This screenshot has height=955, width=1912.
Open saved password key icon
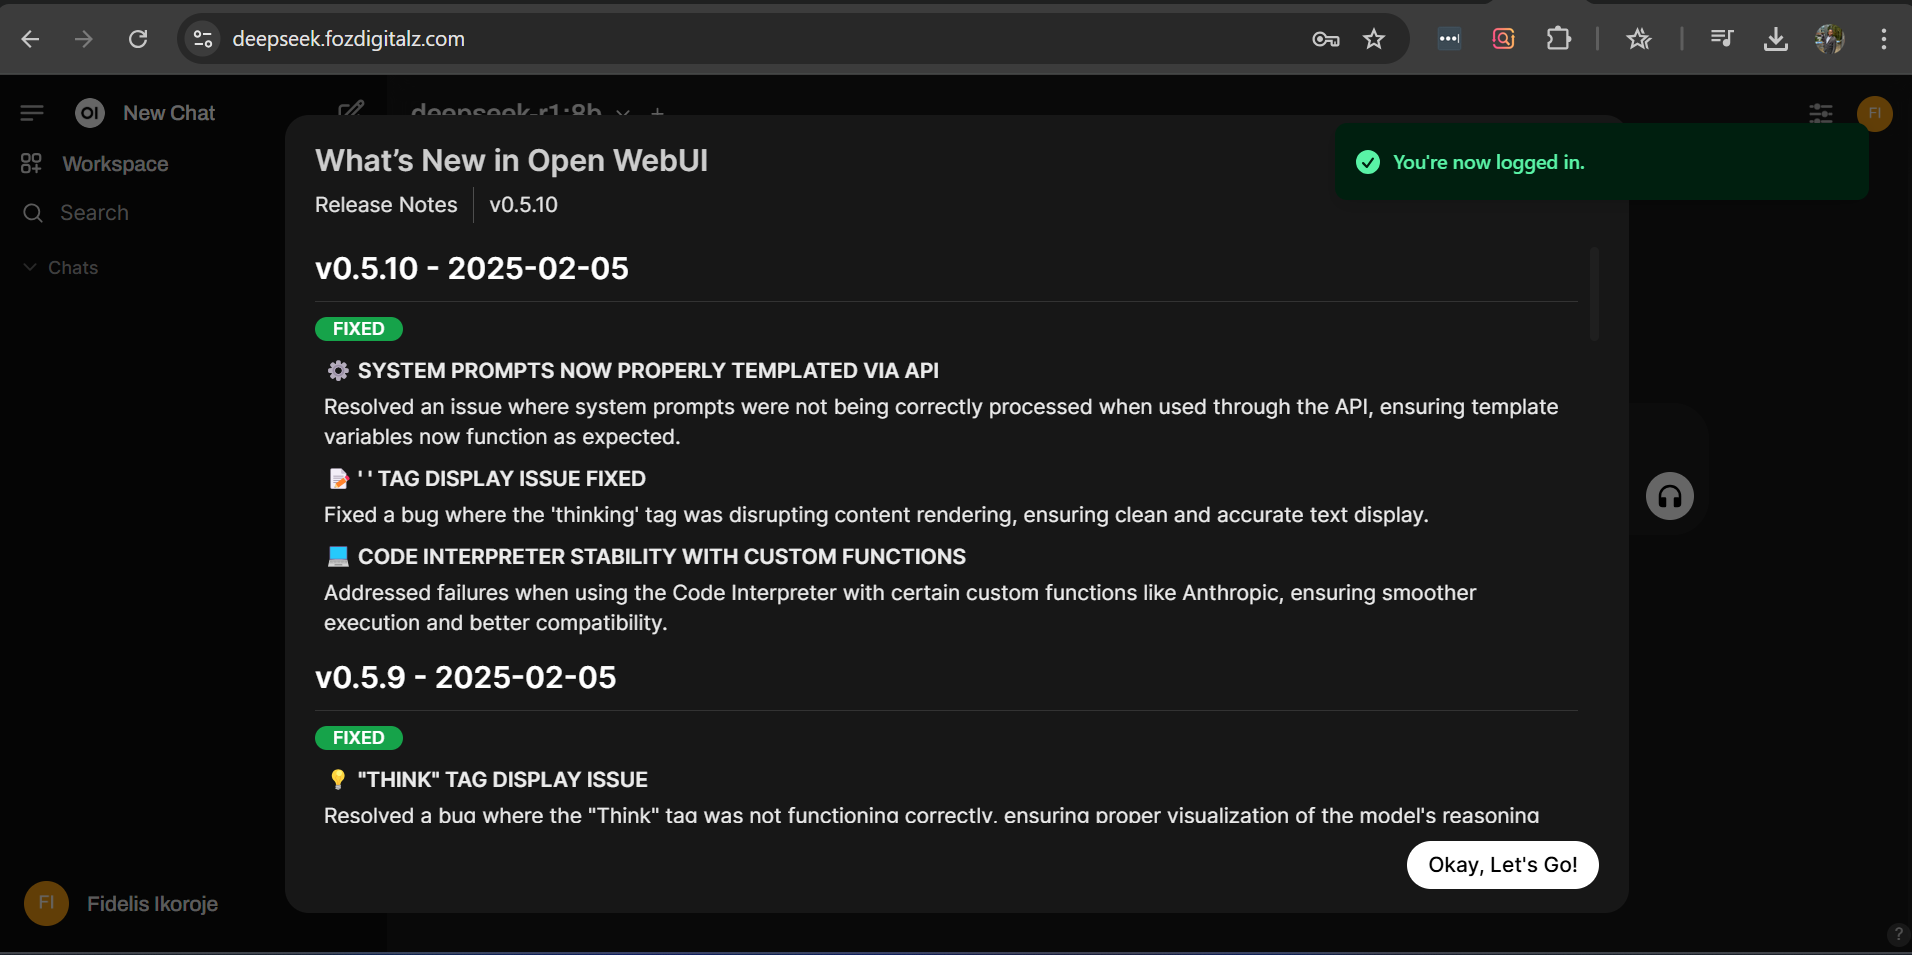[1326, 39]
